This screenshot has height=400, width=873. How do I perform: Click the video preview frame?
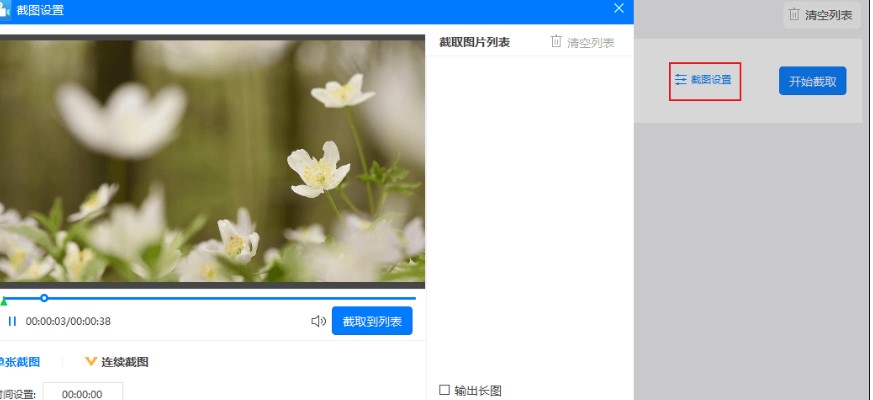coord(212,162)
